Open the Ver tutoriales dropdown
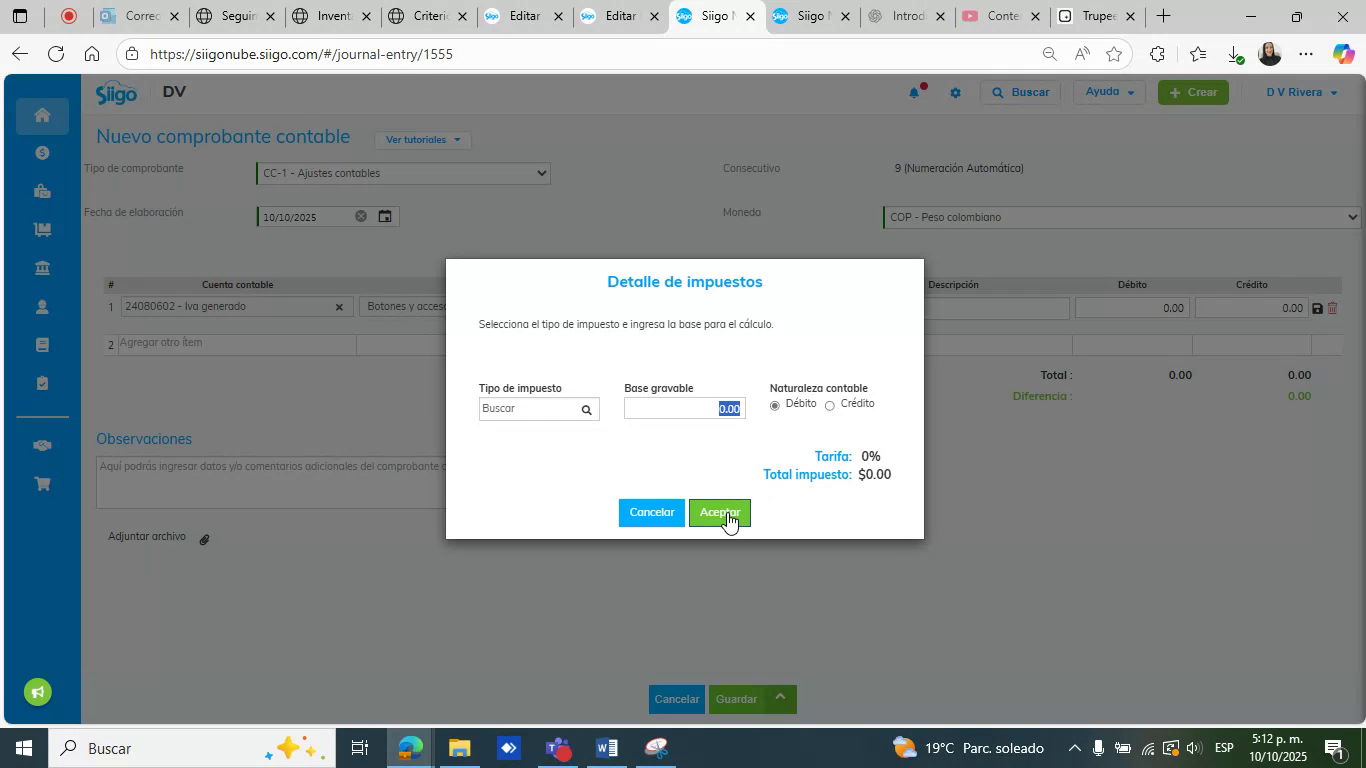Image resolution: width=1366 pixels, height=768 pixels. point(422,139)
